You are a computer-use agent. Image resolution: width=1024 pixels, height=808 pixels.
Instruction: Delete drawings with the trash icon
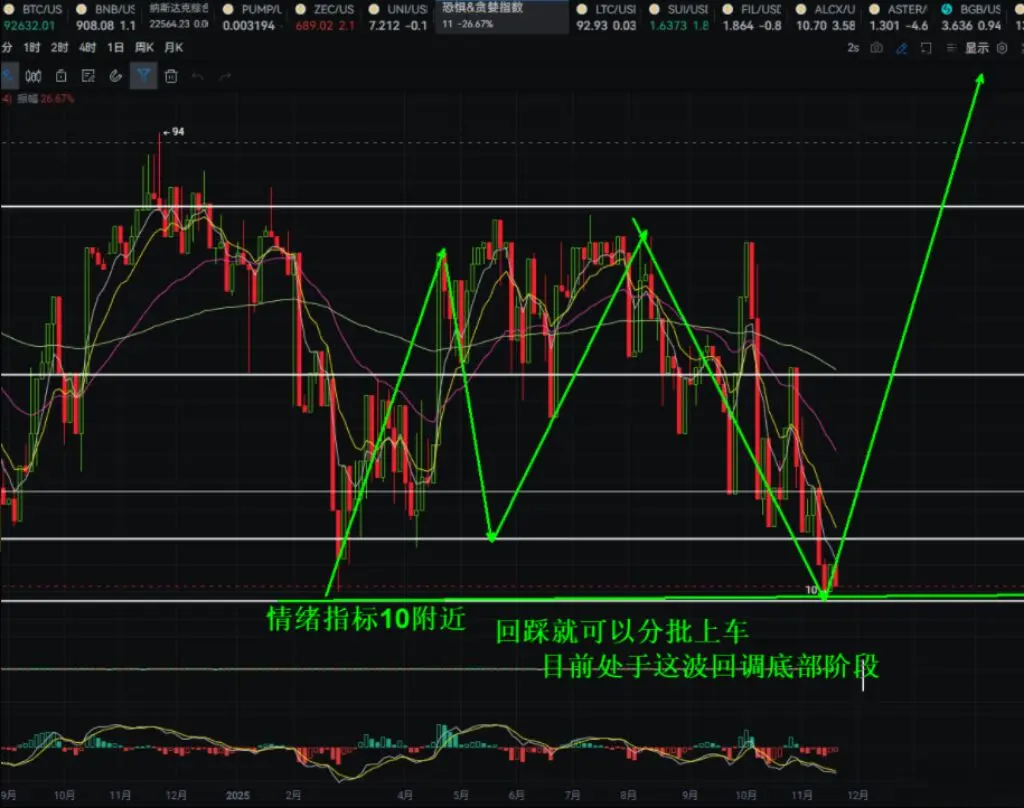[171, 76]
